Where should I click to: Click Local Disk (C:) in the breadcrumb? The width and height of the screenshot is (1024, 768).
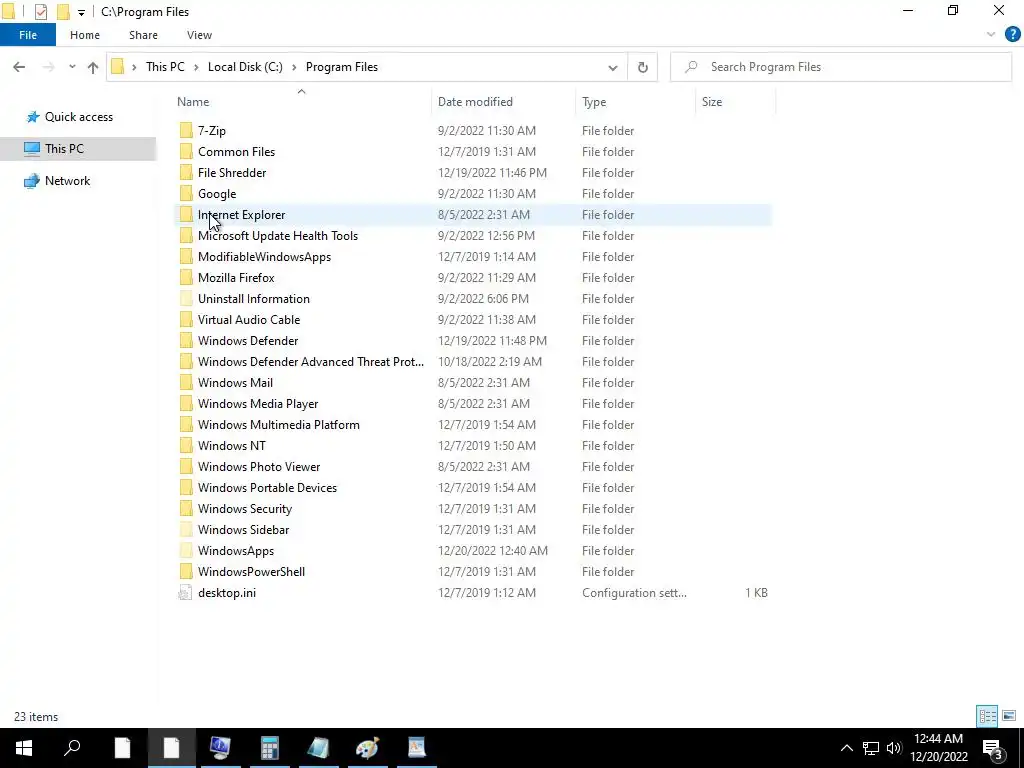coord(245,67)
